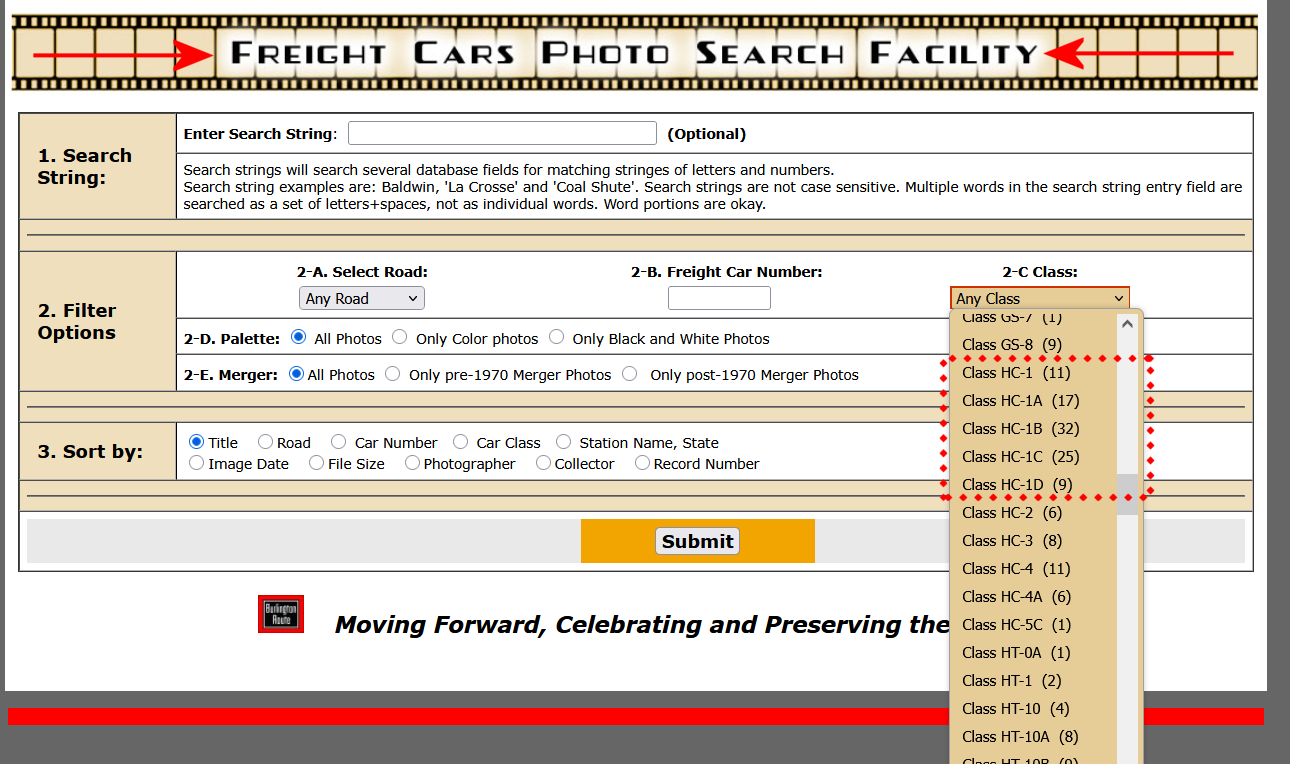Sort by Station Name, State
This screenshot has width=1290, height=764.
click(x=564, y=442)
